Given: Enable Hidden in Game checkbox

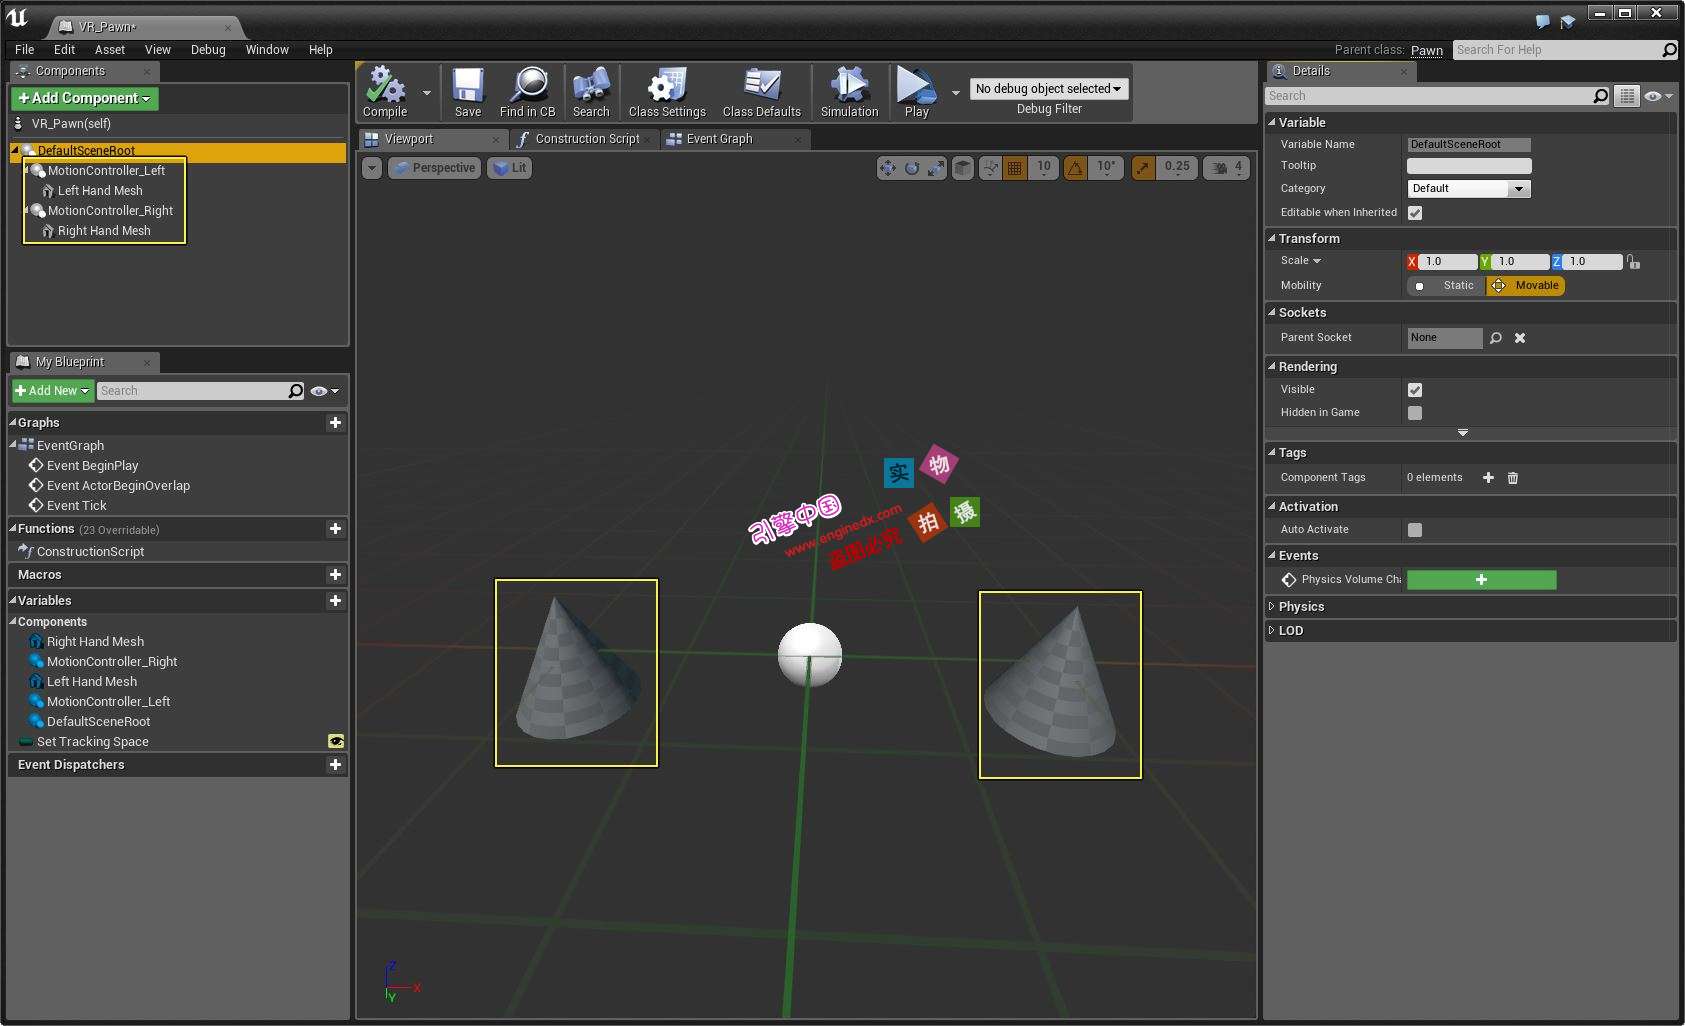Looking at the screenshot, I should click(x=1415, y=413).
